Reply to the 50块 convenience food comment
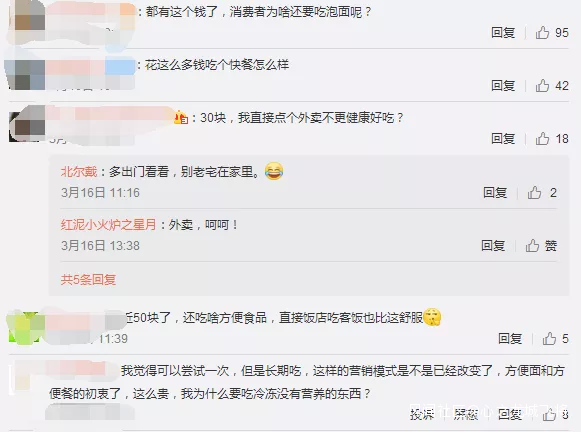This screenshot has height=432, width=581. [510, 338]
